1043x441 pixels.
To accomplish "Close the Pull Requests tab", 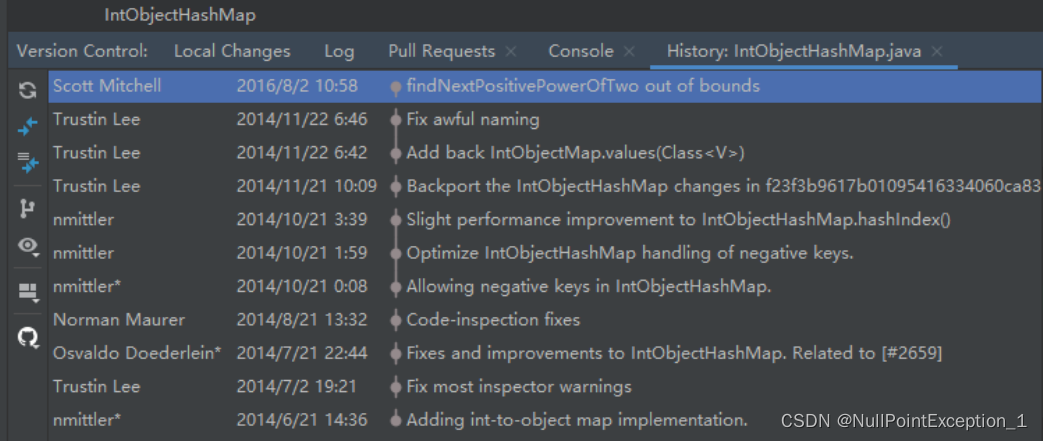I will pyautogui.click(x=510, y=51).
